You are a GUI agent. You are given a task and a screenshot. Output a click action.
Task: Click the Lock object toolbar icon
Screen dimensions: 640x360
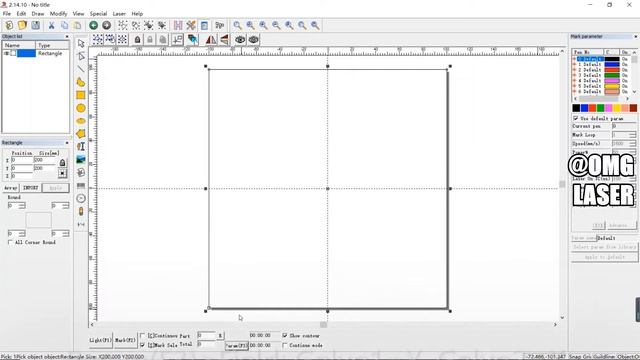[137, 40]
